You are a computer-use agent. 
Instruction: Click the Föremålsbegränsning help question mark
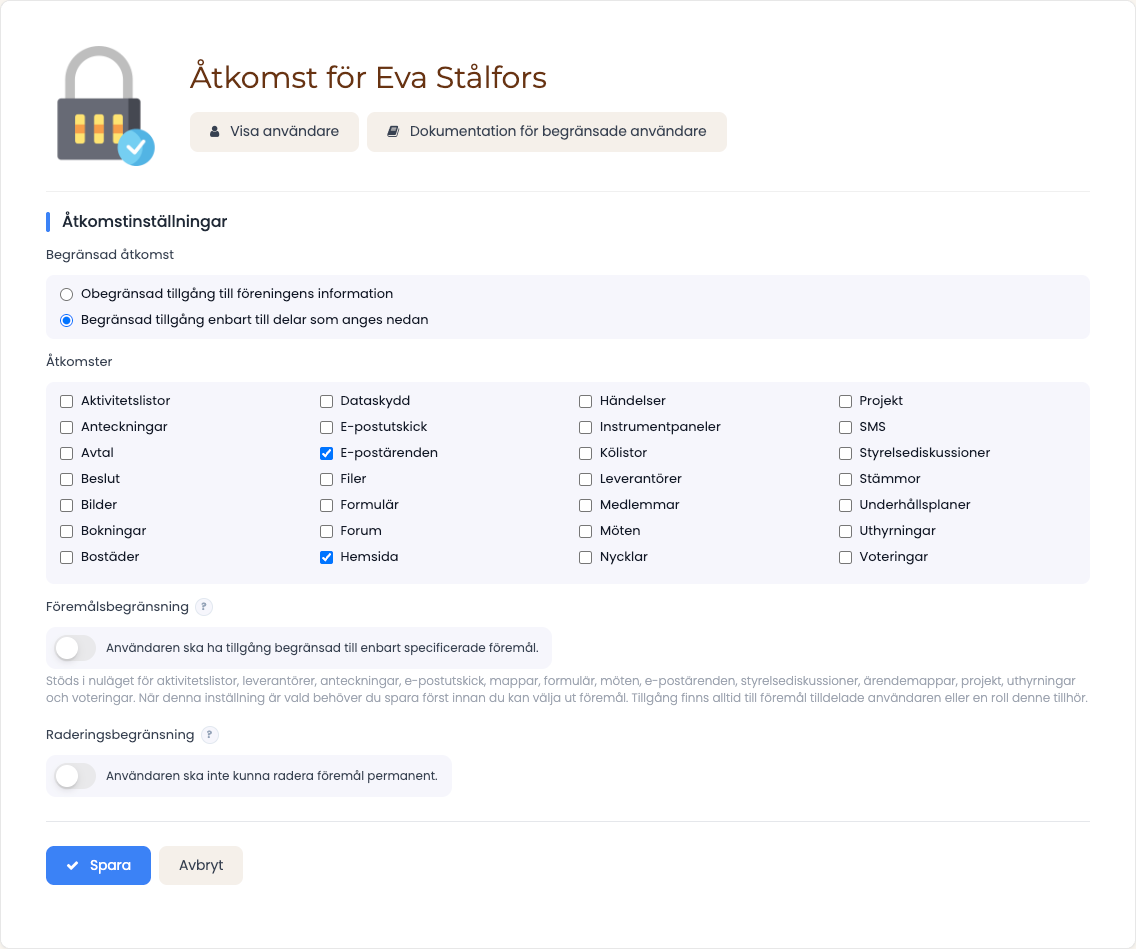tap(204, 607)
